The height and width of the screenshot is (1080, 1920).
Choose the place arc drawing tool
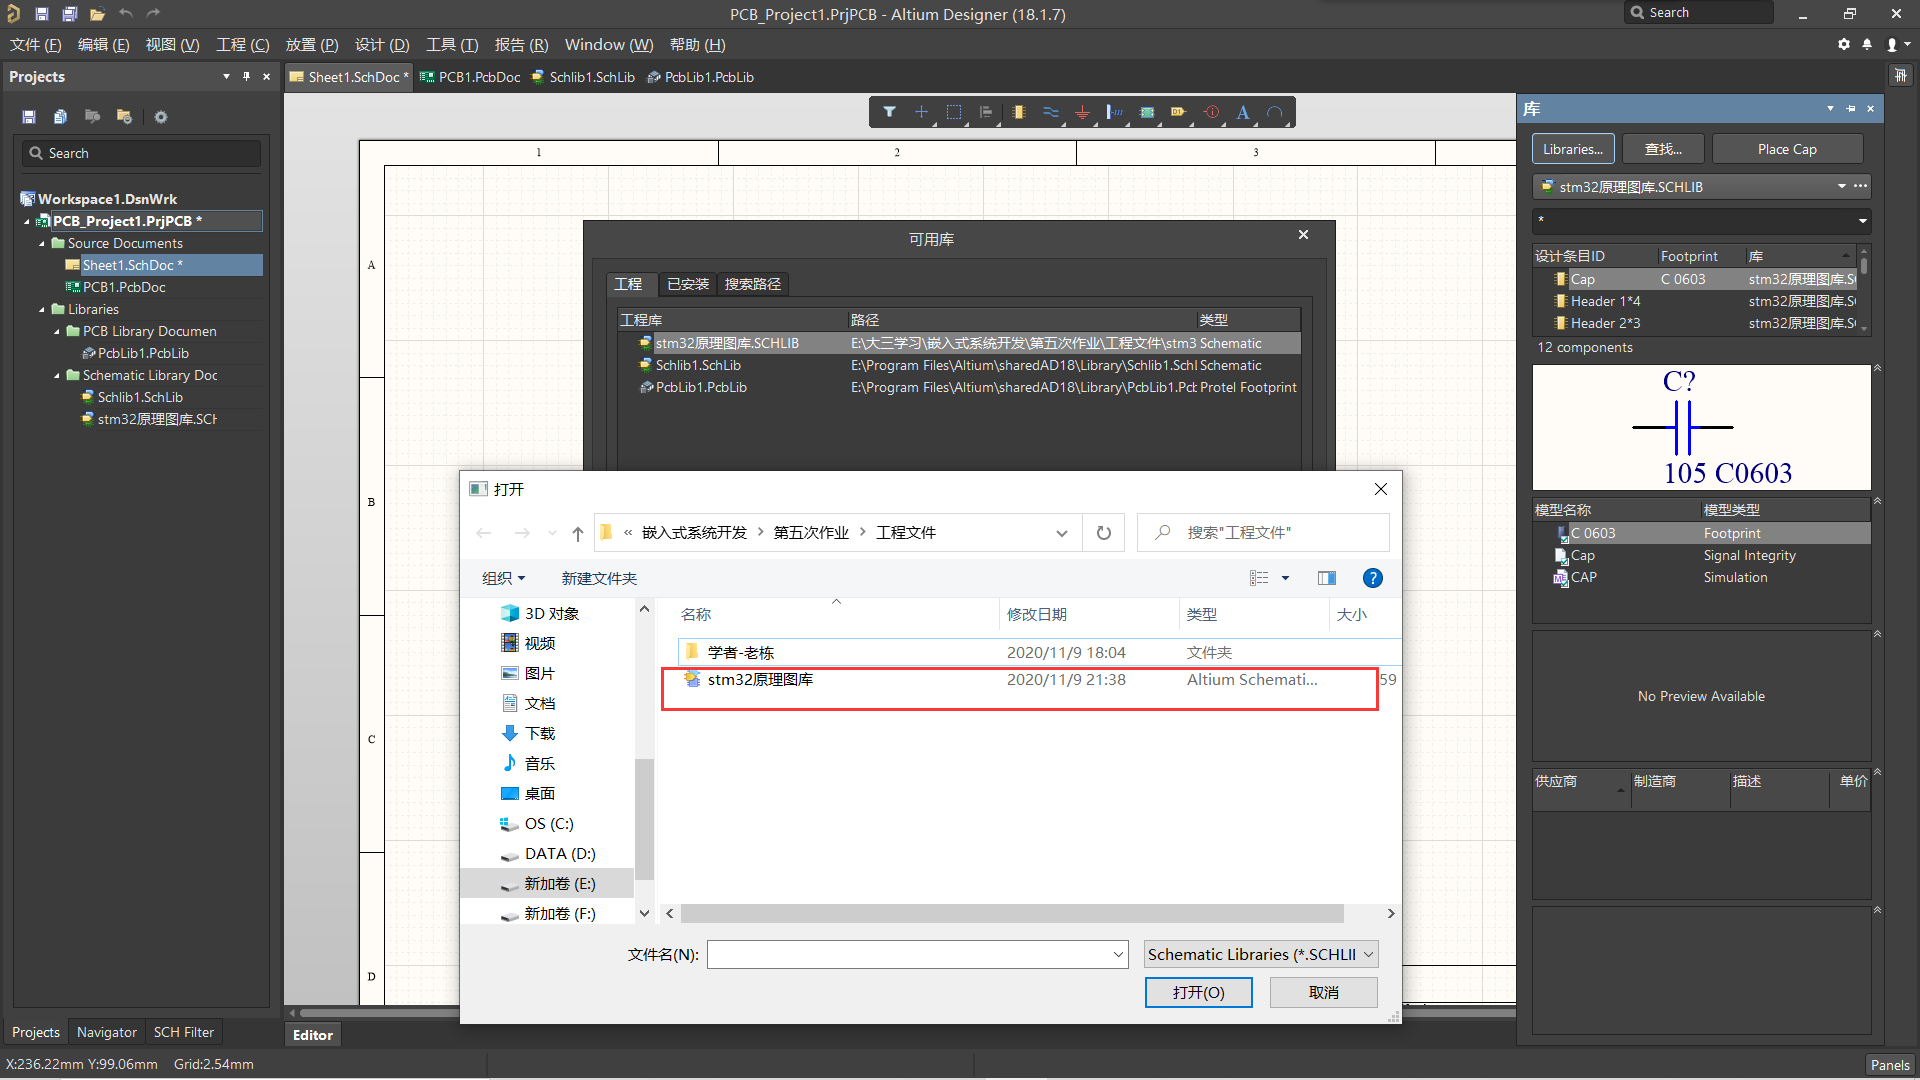coord(1275,112)
